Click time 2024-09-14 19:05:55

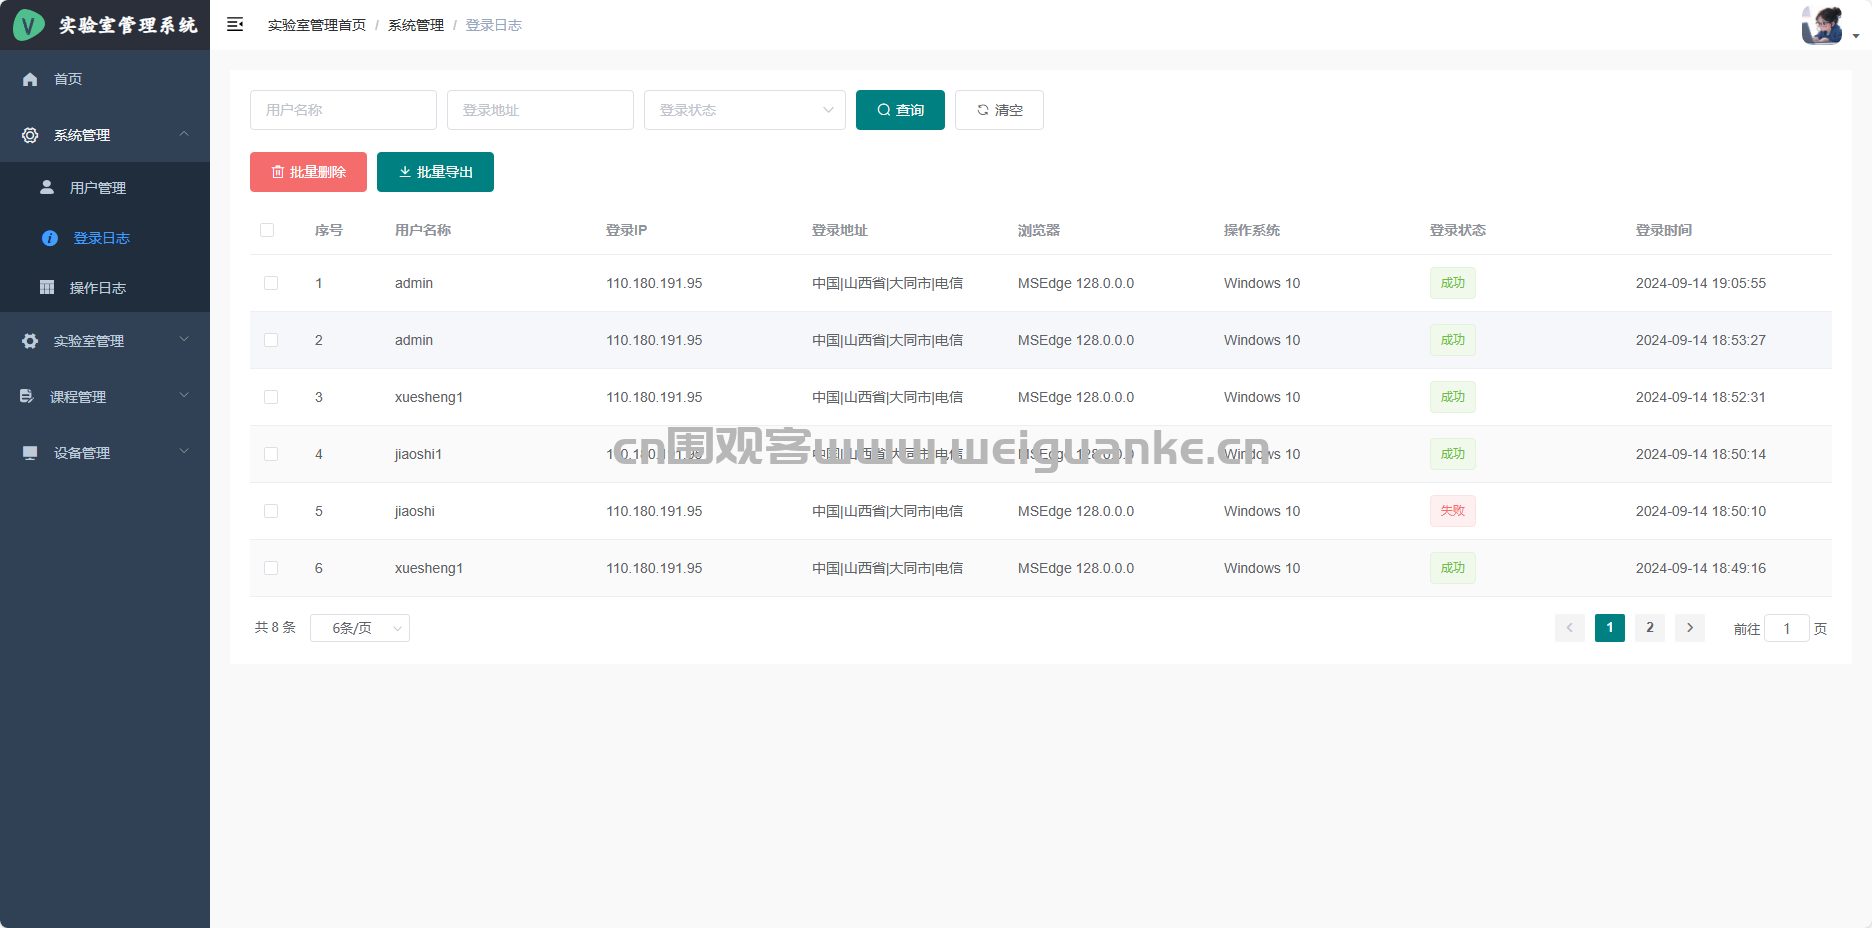coord(1700,283)
